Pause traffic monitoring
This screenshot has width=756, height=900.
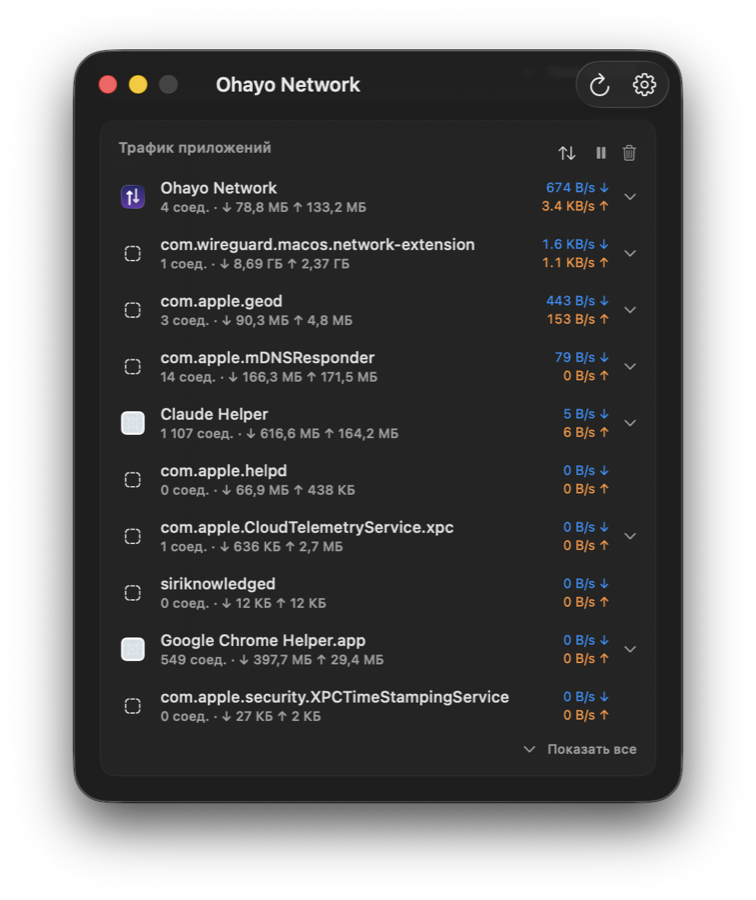pyautogui.click(x=600, y=153)
